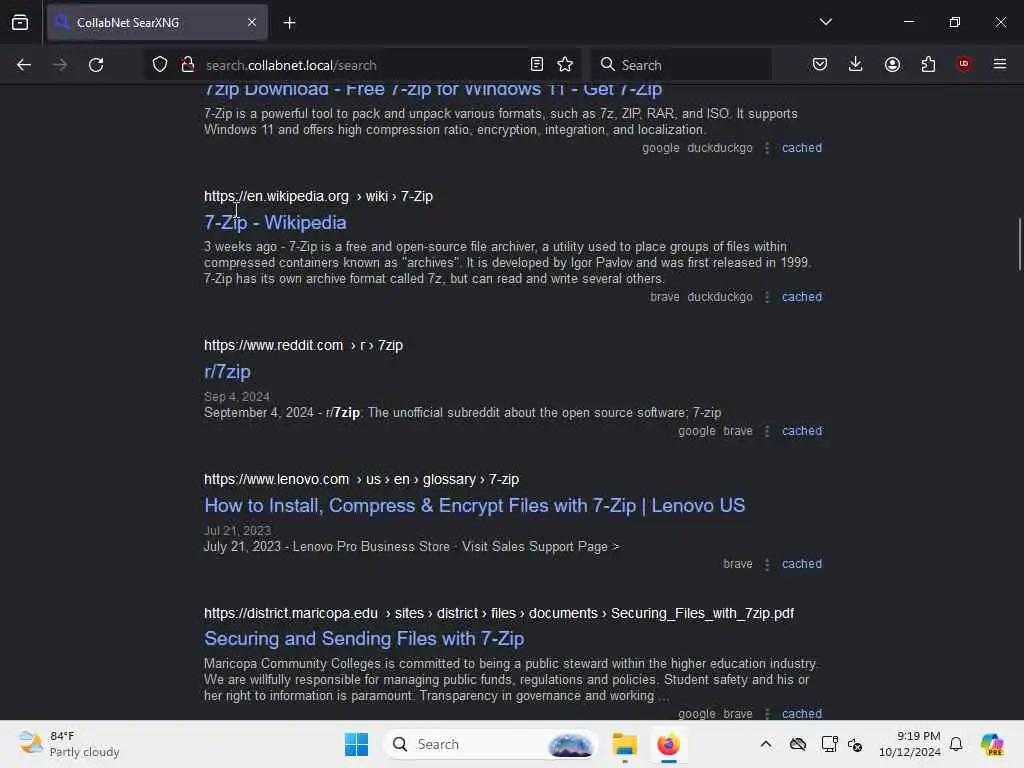Open the 7zip Download Windows 11 result
Image resolution: width=1024 pixels, height=768 pixels.
433,90
